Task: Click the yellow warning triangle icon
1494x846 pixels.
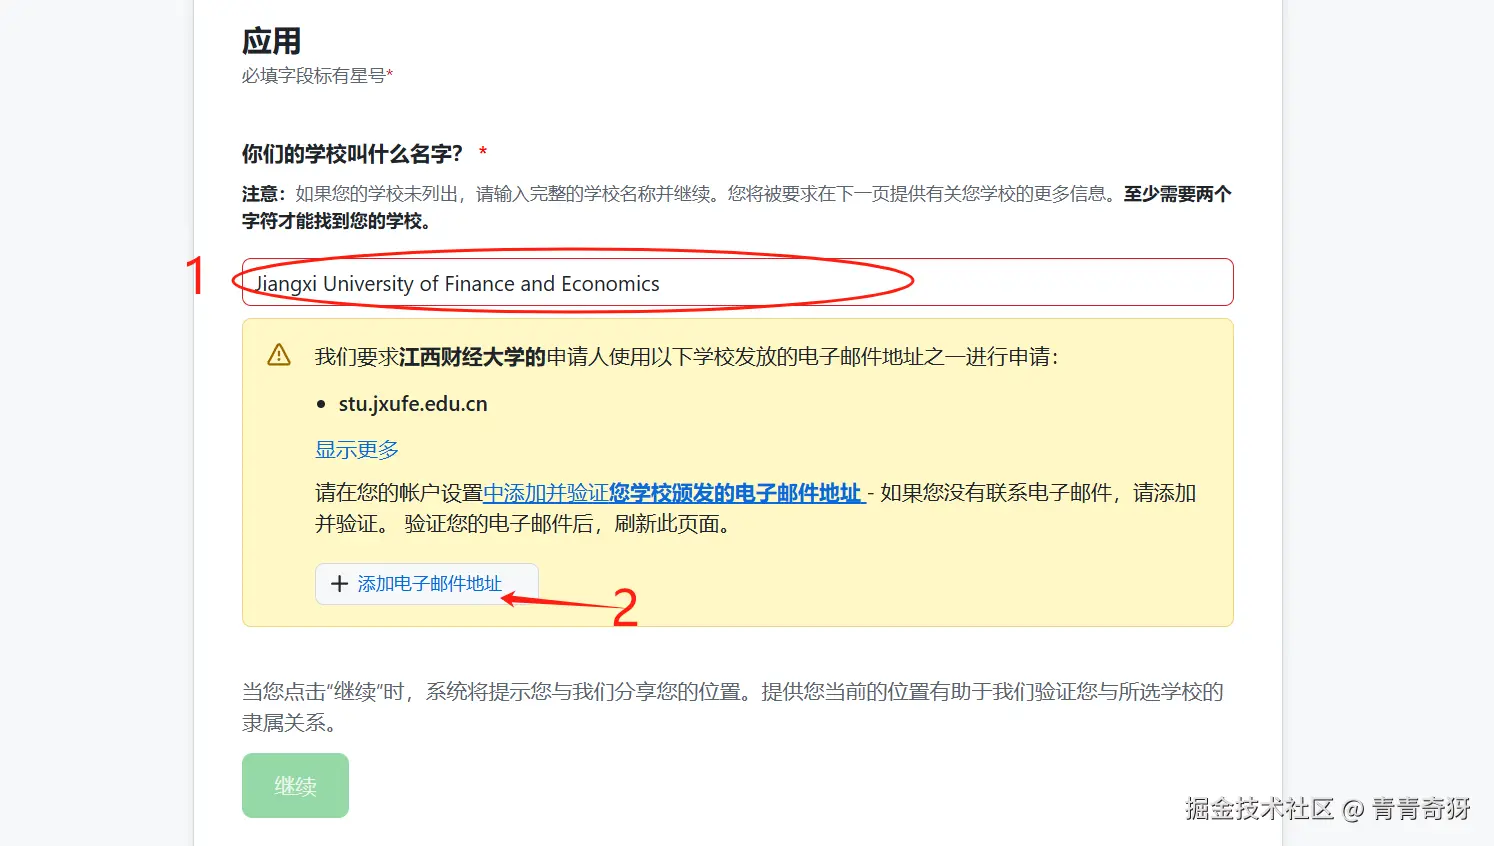Action: (x=279, y=355)
